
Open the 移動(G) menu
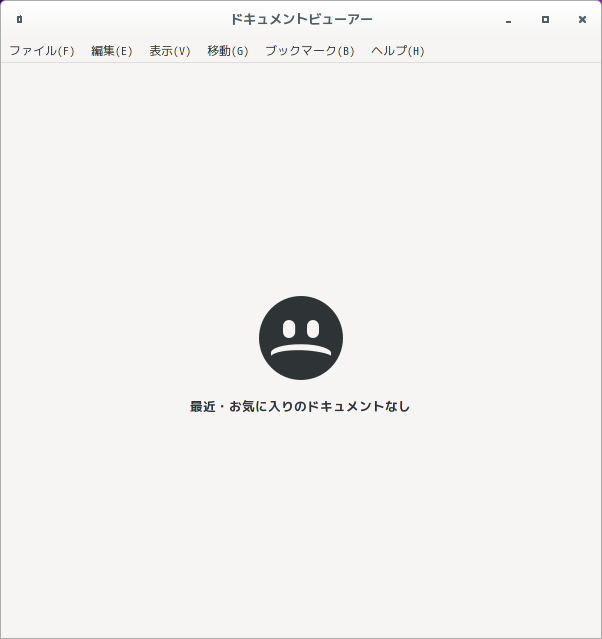(x=227, y=51)
